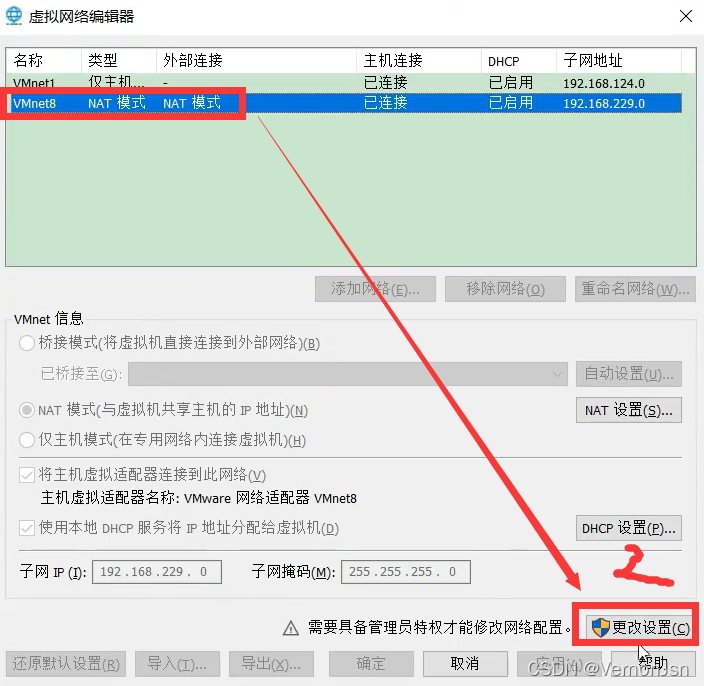This screenshot has height=686, width=704.
Task: Click subnet address 192.168.124.0 cell
Action: pos(604,84)
